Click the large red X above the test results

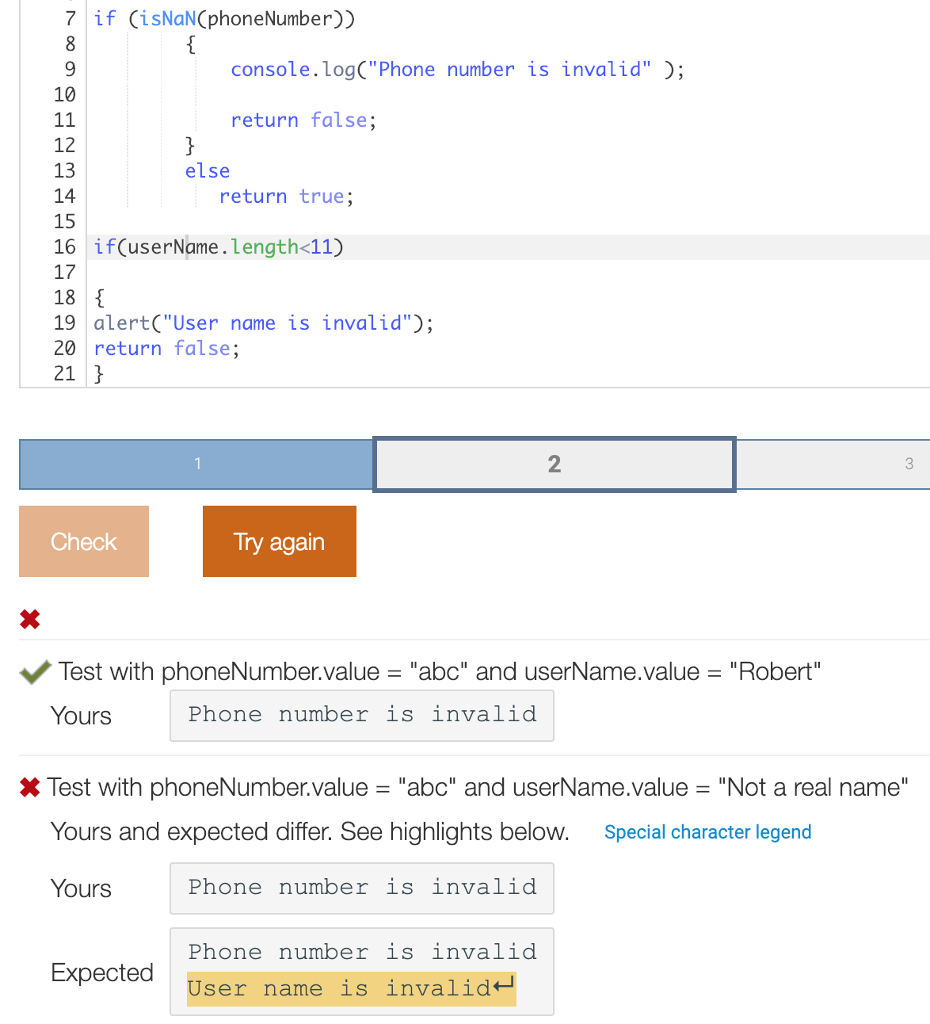(29, 619)
